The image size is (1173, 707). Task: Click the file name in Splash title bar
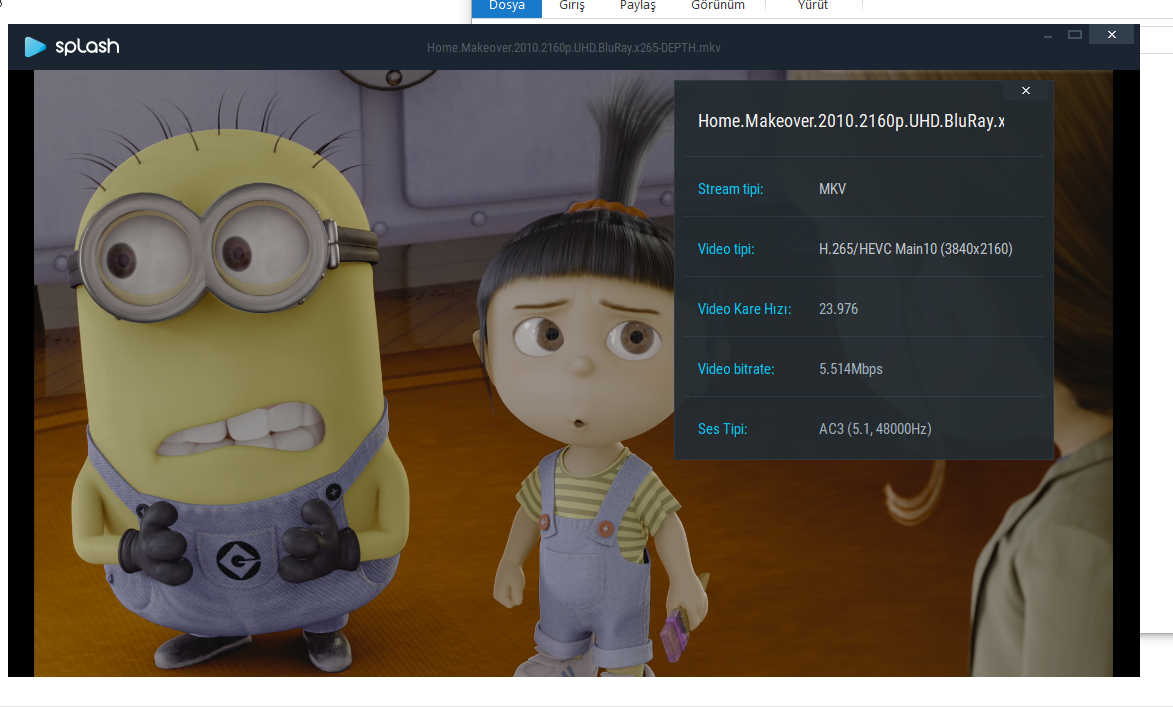coord(574,48)
